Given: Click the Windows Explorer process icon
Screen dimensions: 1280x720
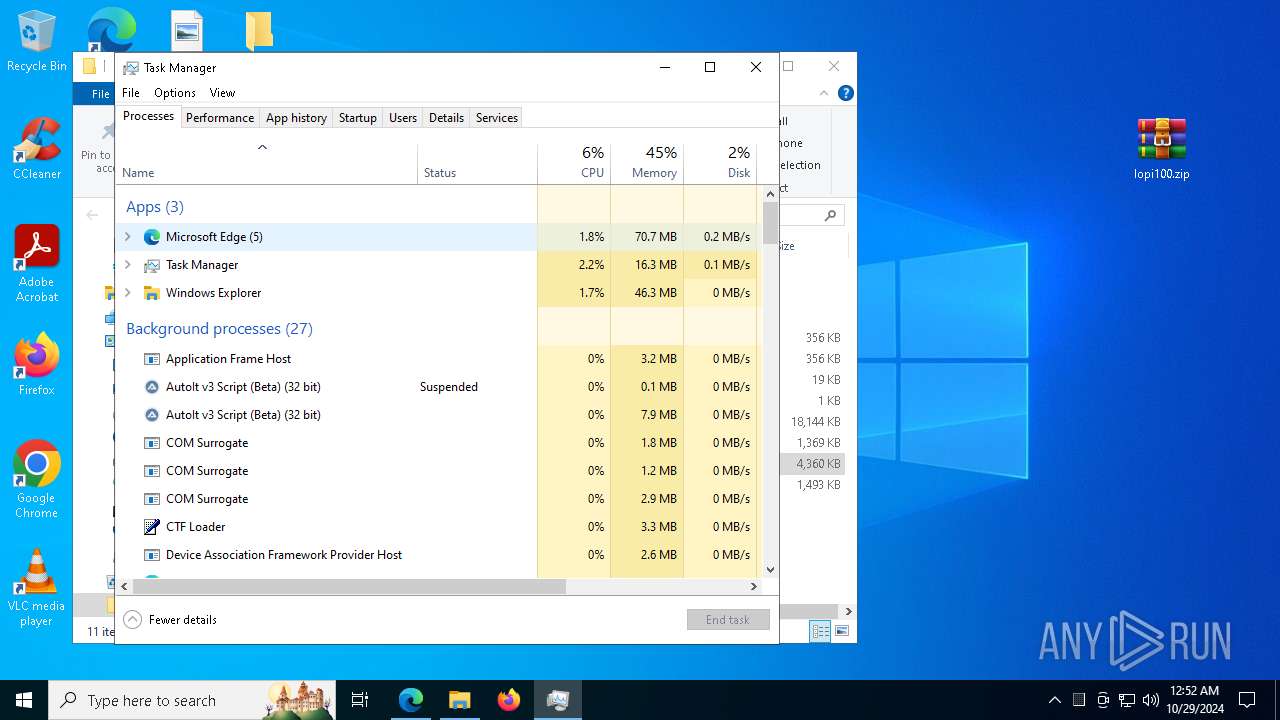Looking at the screenshot, I should click(x=152, y=293).
